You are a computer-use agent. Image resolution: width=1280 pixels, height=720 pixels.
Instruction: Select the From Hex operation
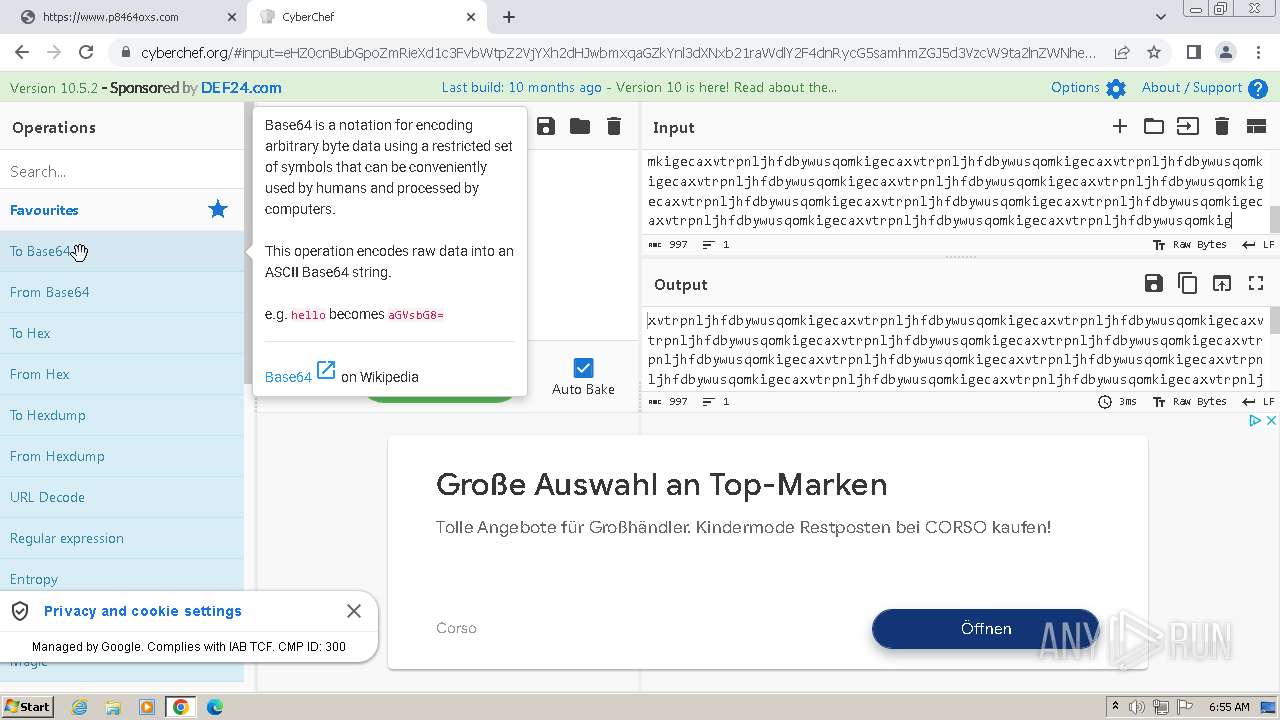tap(122, 374)
